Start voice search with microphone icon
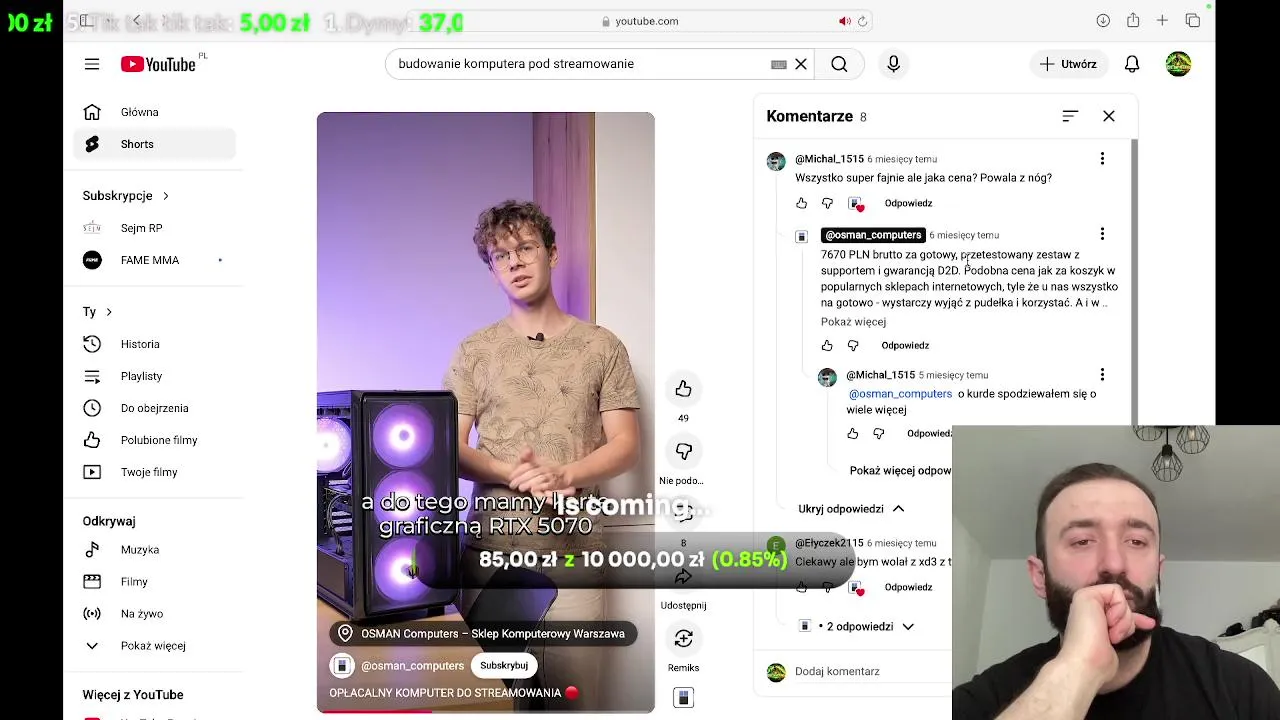This screenshot has height=720, width=1280. [893, 64]
